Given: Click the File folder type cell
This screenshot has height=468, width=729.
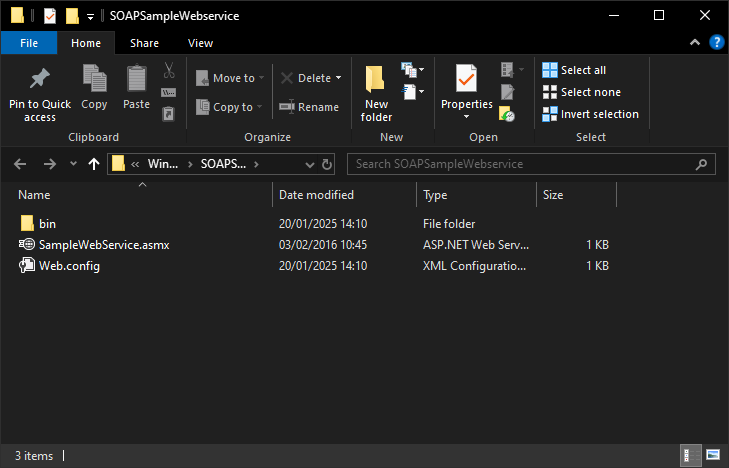Looking at the screenshot, I should click(x=449, y=224).
